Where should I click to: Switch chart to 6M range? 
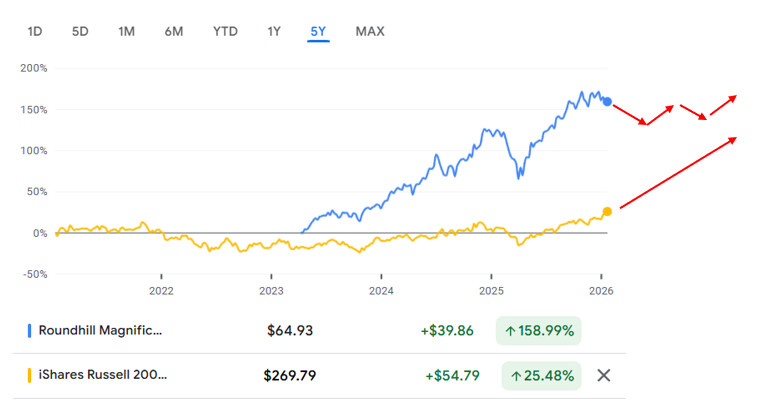pyautogui.click(x=174, y=31)
